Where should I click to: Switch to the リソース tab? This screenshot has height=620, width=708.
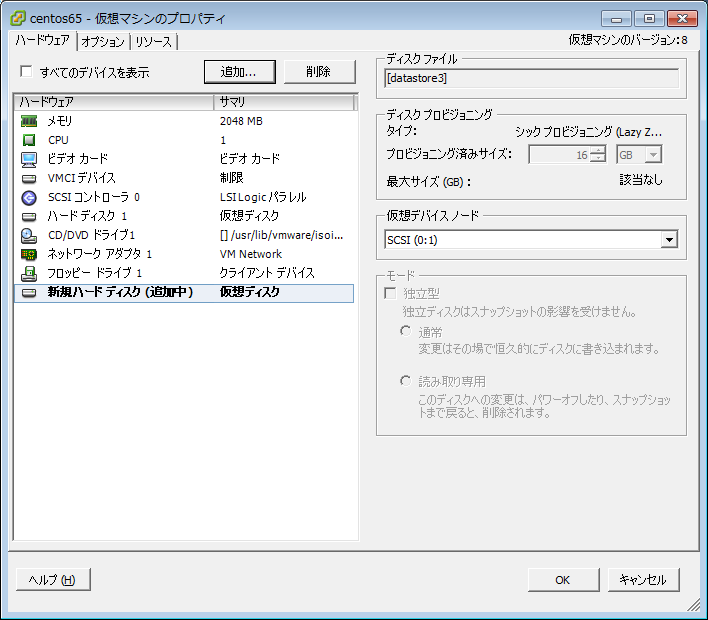point(154,42)
